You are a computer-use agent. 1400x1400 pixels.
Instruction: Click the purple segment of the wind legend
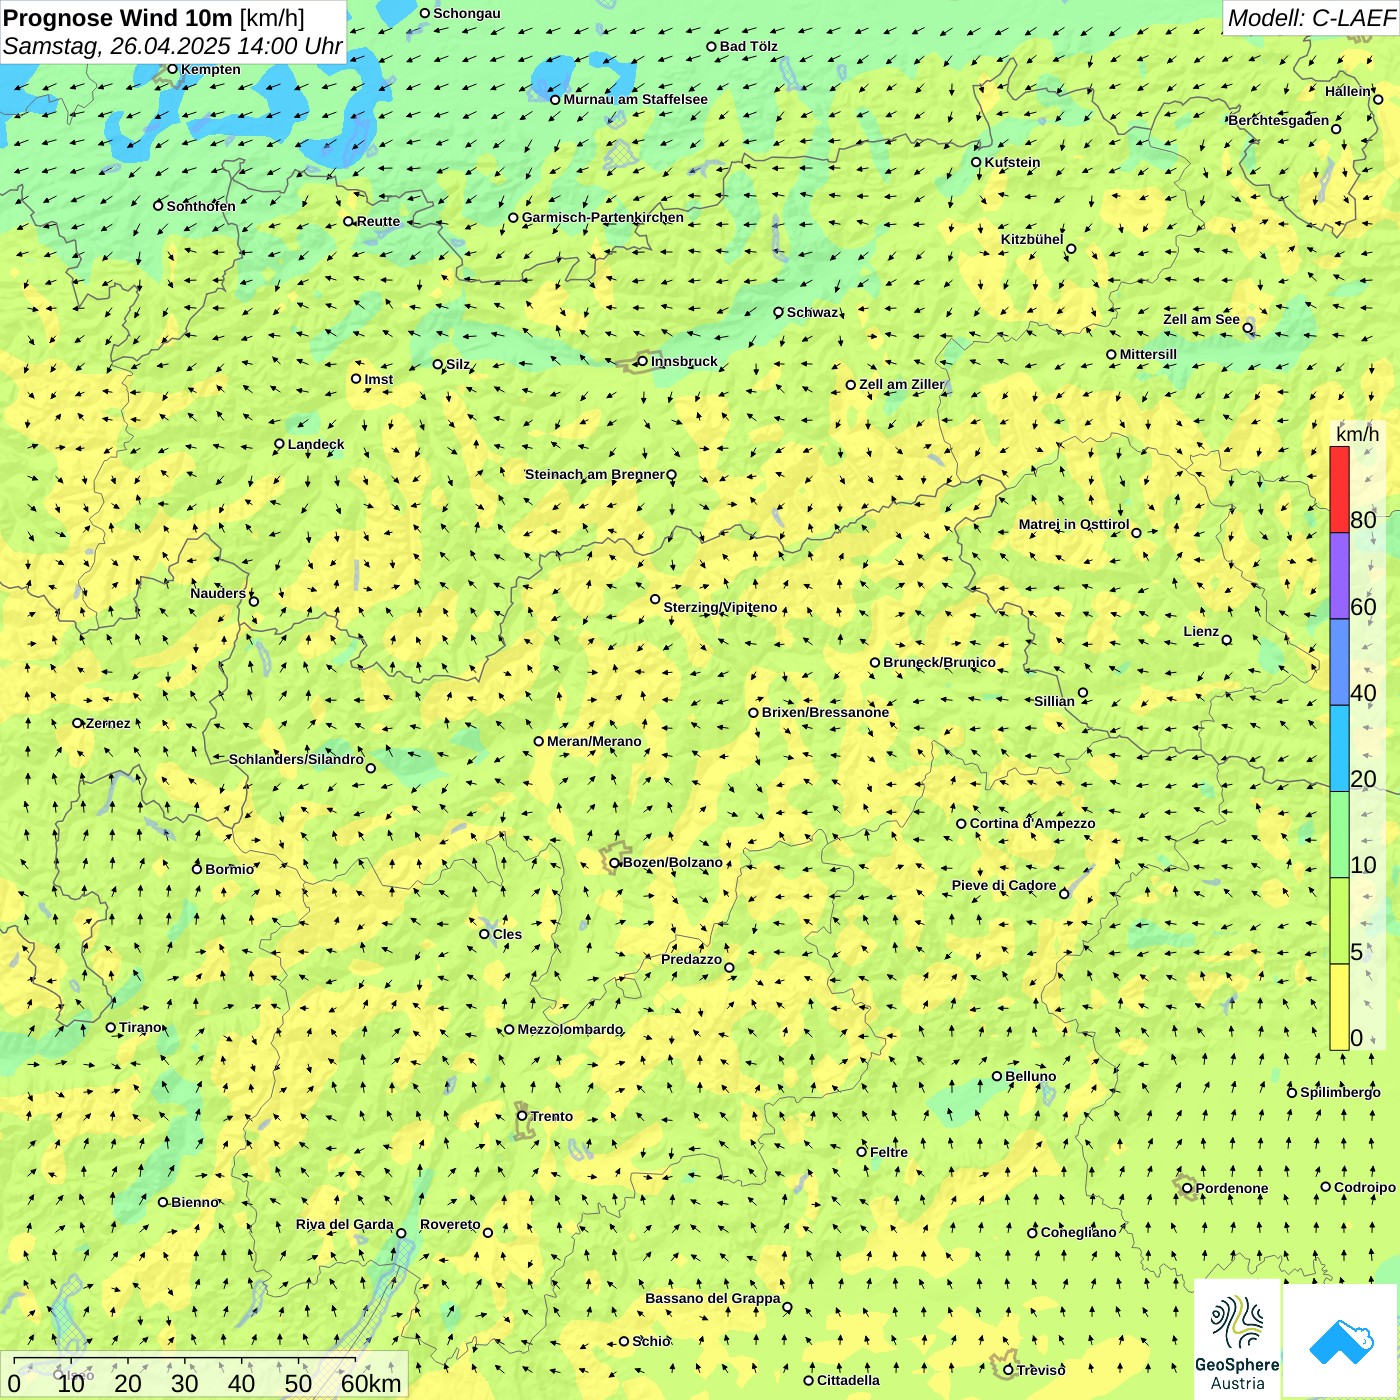coord(1339,576)
